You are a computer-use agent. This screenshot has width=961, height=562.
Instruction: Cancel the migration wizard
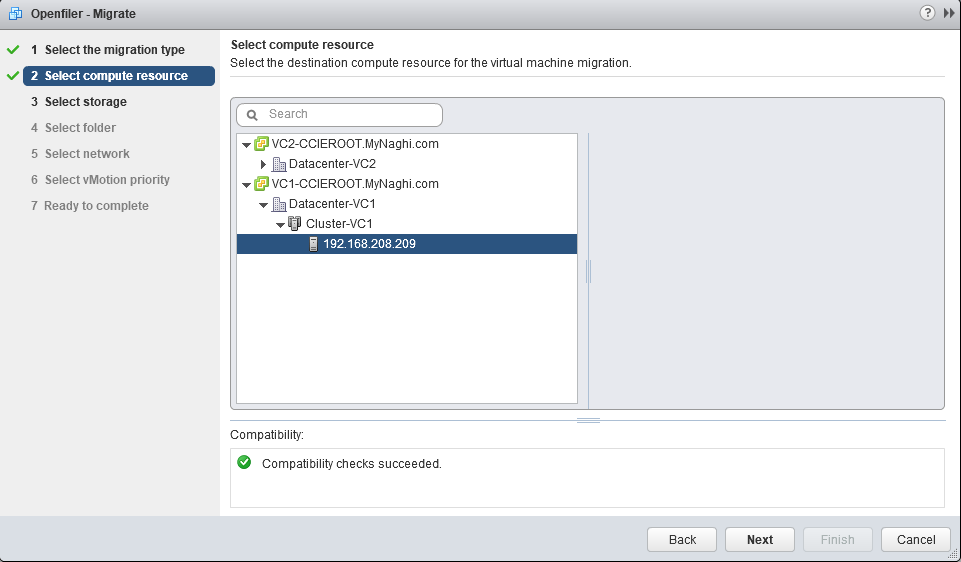(x=916, y=540)
